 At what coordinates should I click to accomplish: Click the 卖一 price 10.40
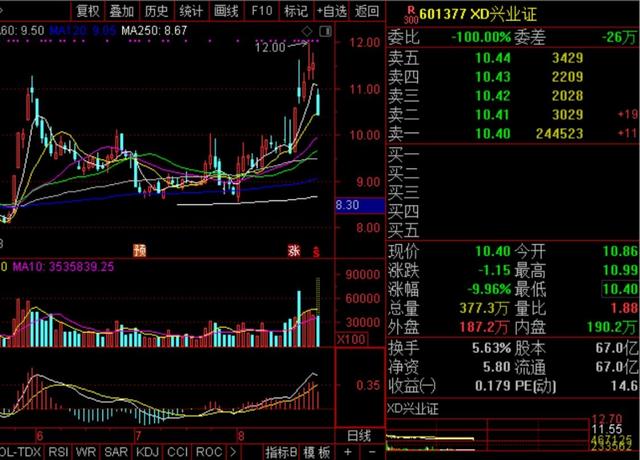493,134
